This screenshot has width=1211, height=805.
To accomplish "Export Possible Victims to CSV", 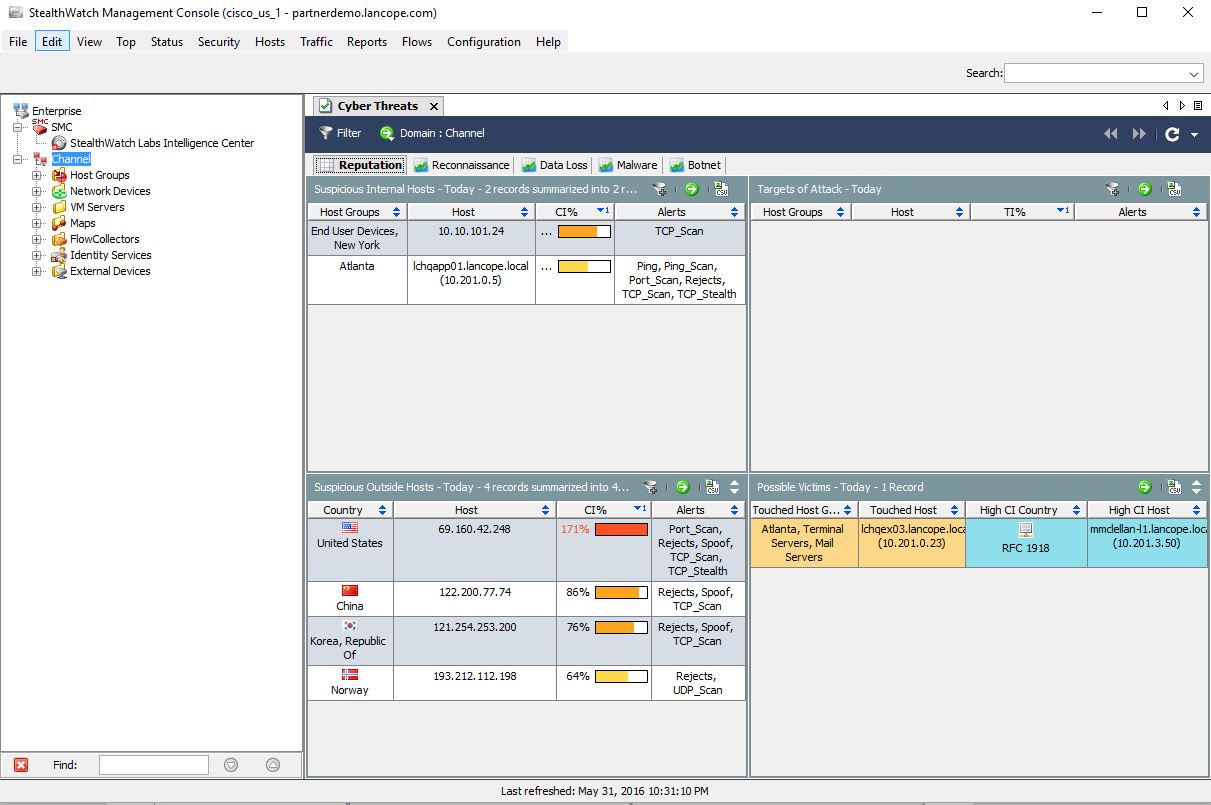I will click(1174, 487).
